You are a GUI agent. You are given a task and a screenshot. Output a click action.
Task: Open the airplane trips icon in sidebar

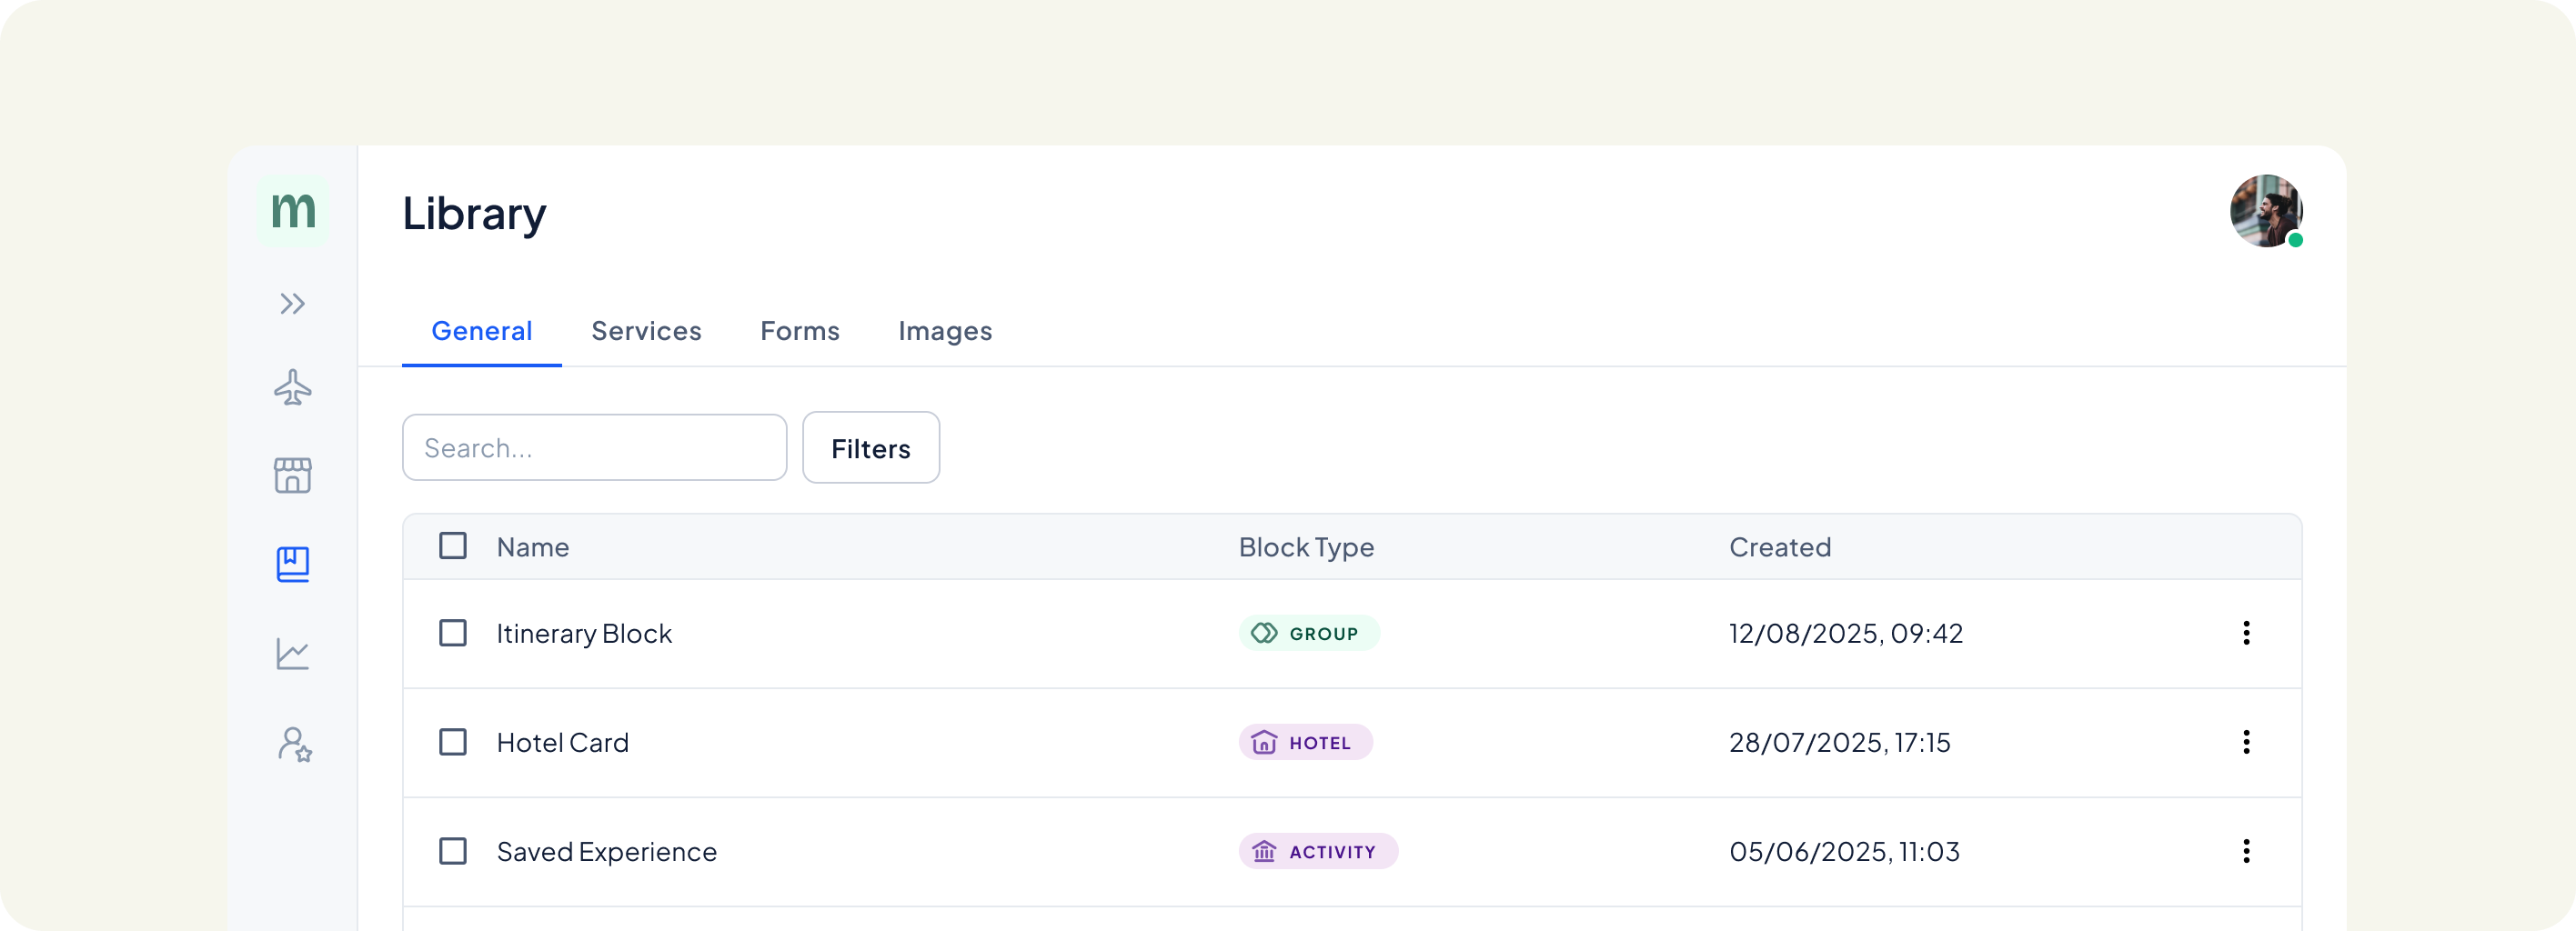click(293, 387)
